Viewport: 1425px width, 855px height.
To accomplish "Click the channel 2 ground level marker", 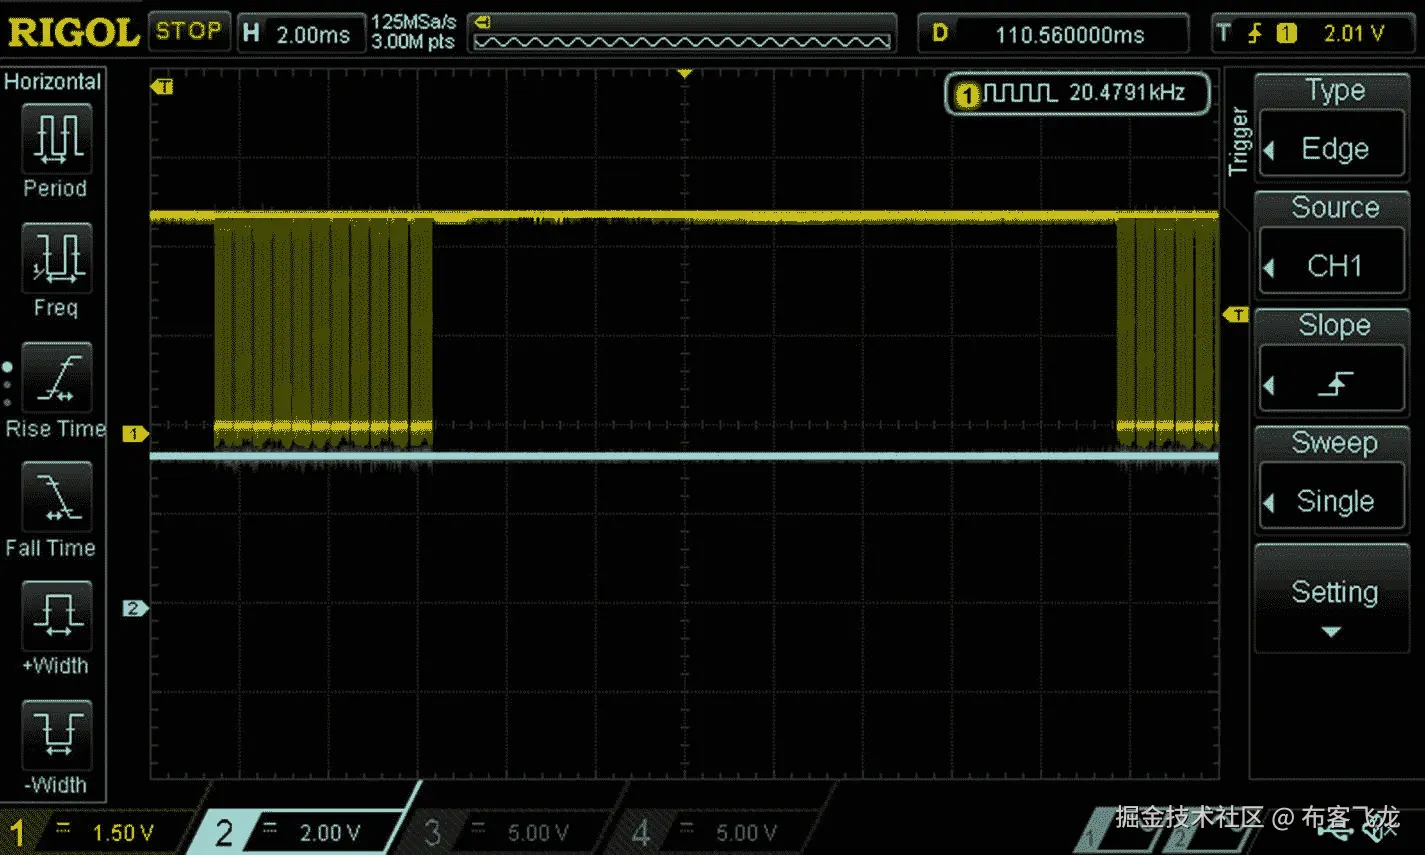I will tap(134, 608).
